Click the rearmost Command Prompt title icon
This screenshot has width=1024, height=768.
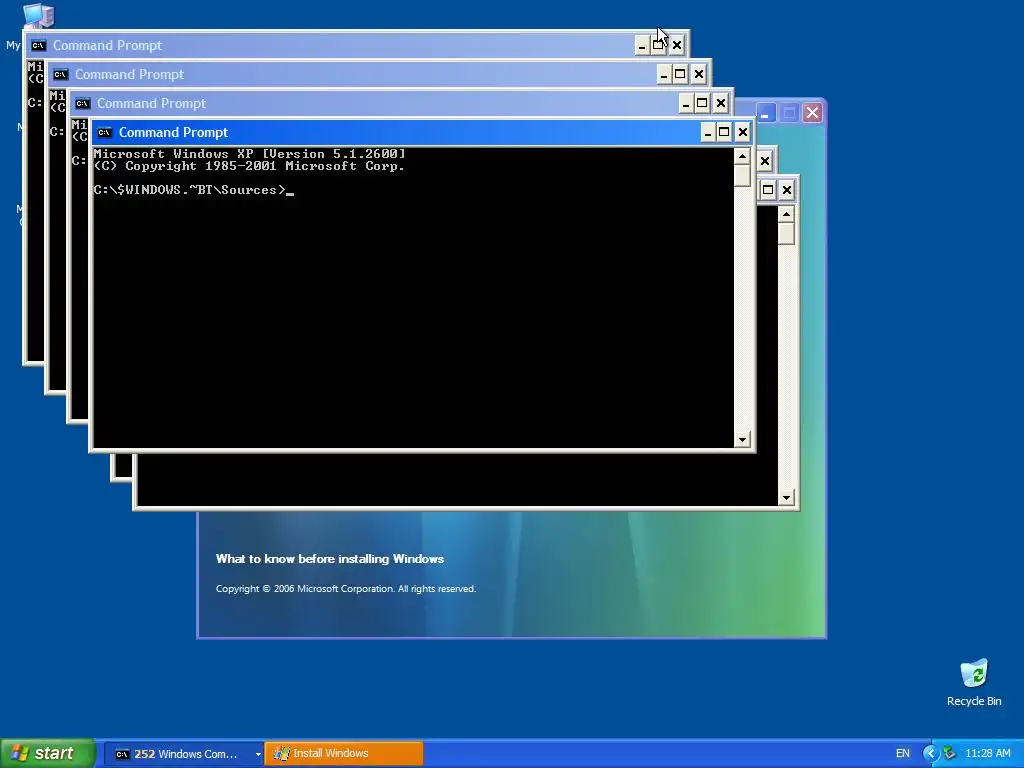pos(39,46)
